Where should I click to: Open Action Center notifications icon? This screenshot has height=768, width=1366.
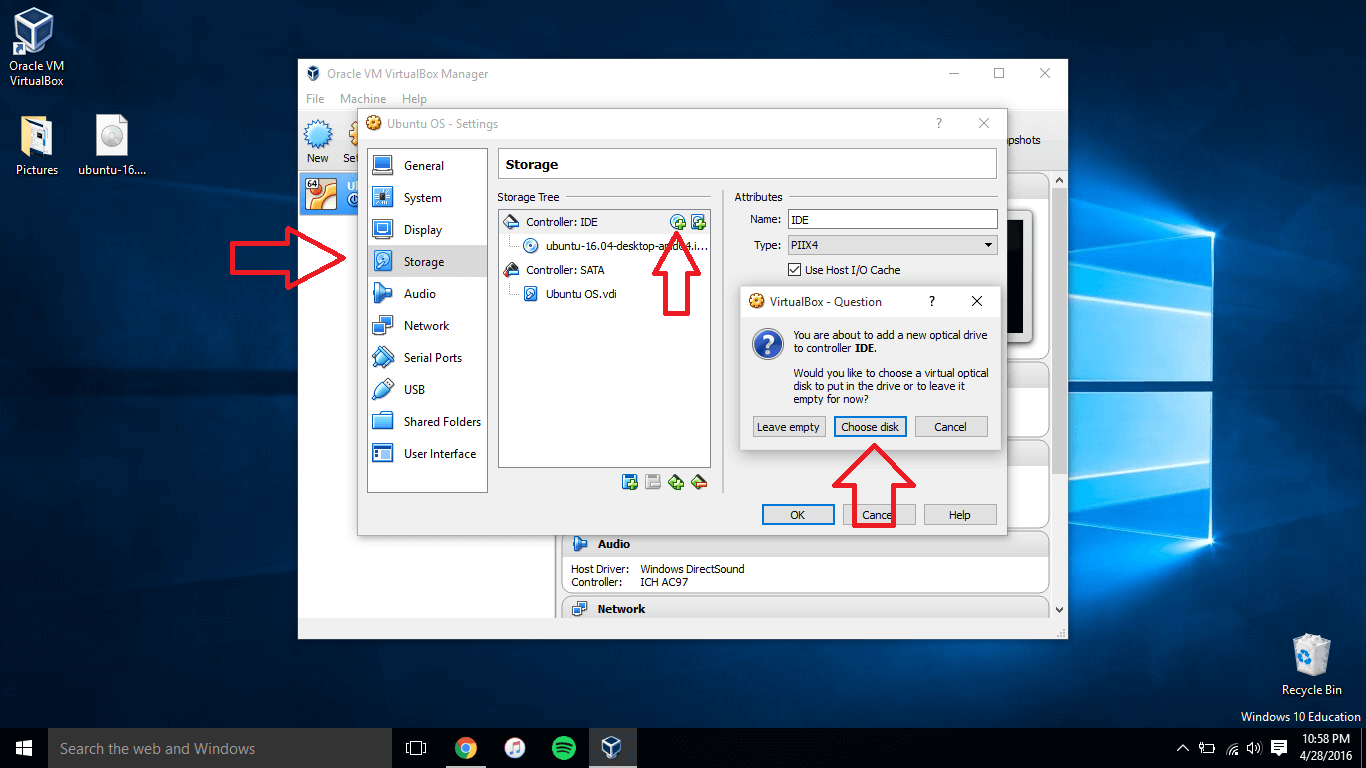(1279, 748)
